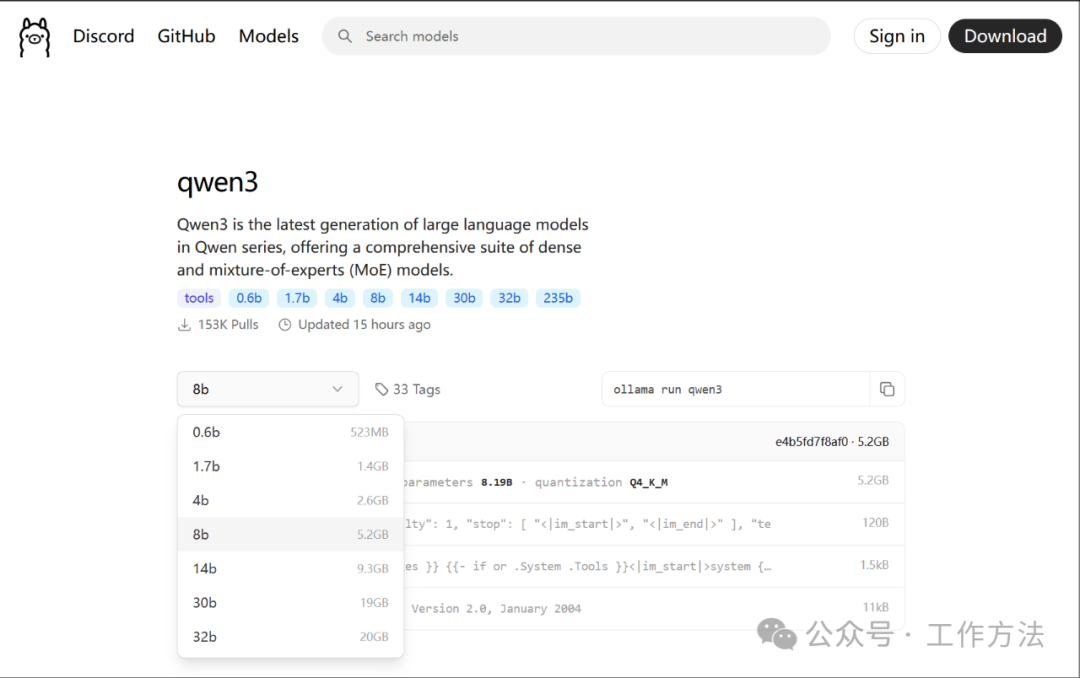Choose 1.7b 1.4GB from the dropdown
The width and height of the screenshot is (1080, 678).
[290, 466]
